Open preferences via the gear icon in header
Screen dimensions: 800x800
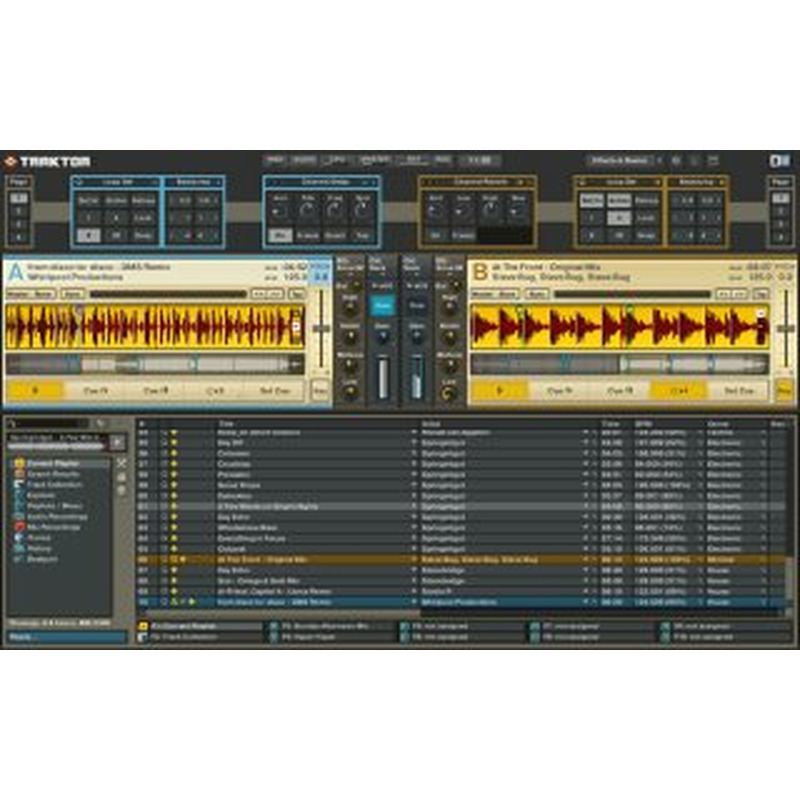(x=676, y=161)
